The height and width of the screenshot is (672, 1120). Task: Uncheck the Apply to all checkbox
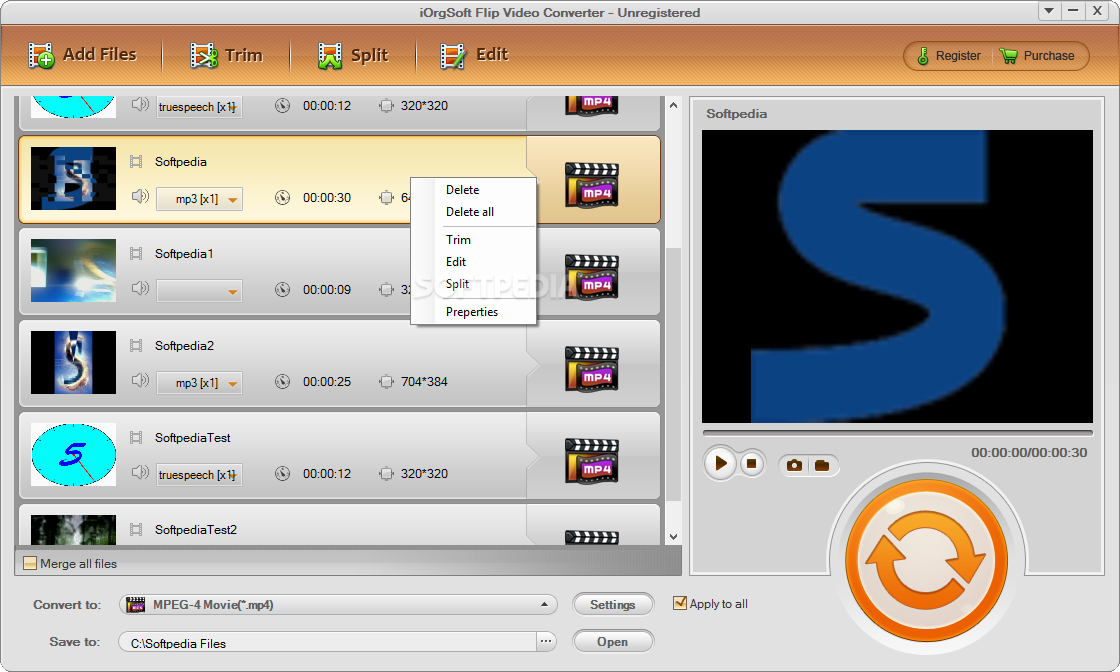click(680, 603)
